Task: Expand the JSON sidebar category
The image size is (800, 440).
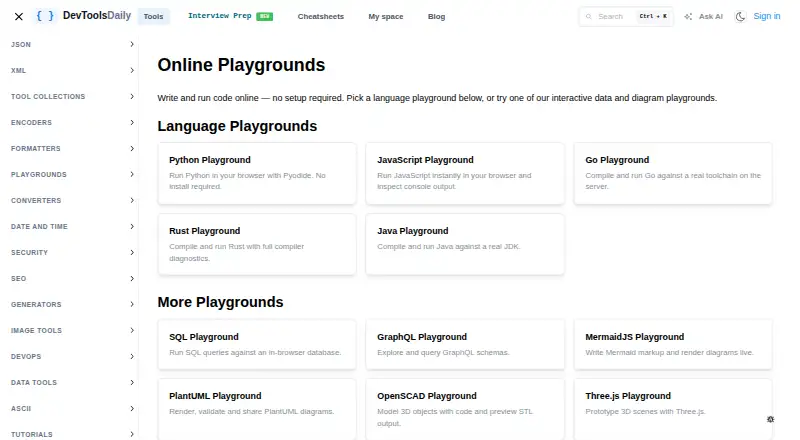Action: tap(72, 44)
